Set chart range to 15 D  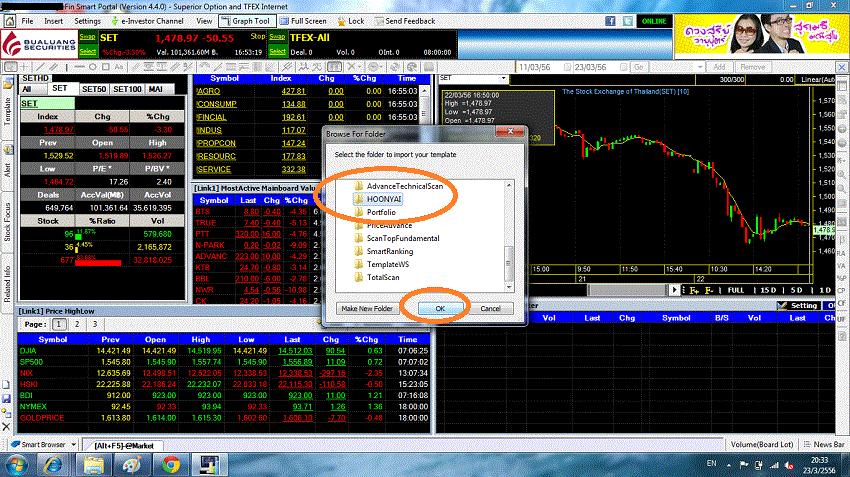pyautogui.click(x=768, y=291)
